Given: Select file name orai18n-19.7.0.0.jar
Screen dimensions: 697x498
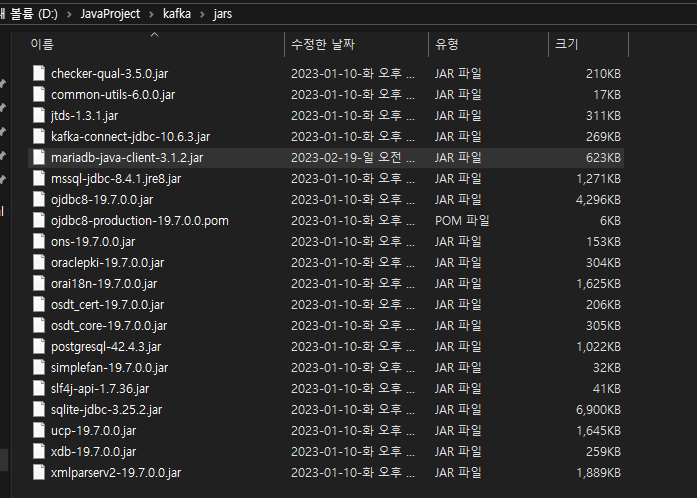Looking at the screenshot, I should click(104, 283).
